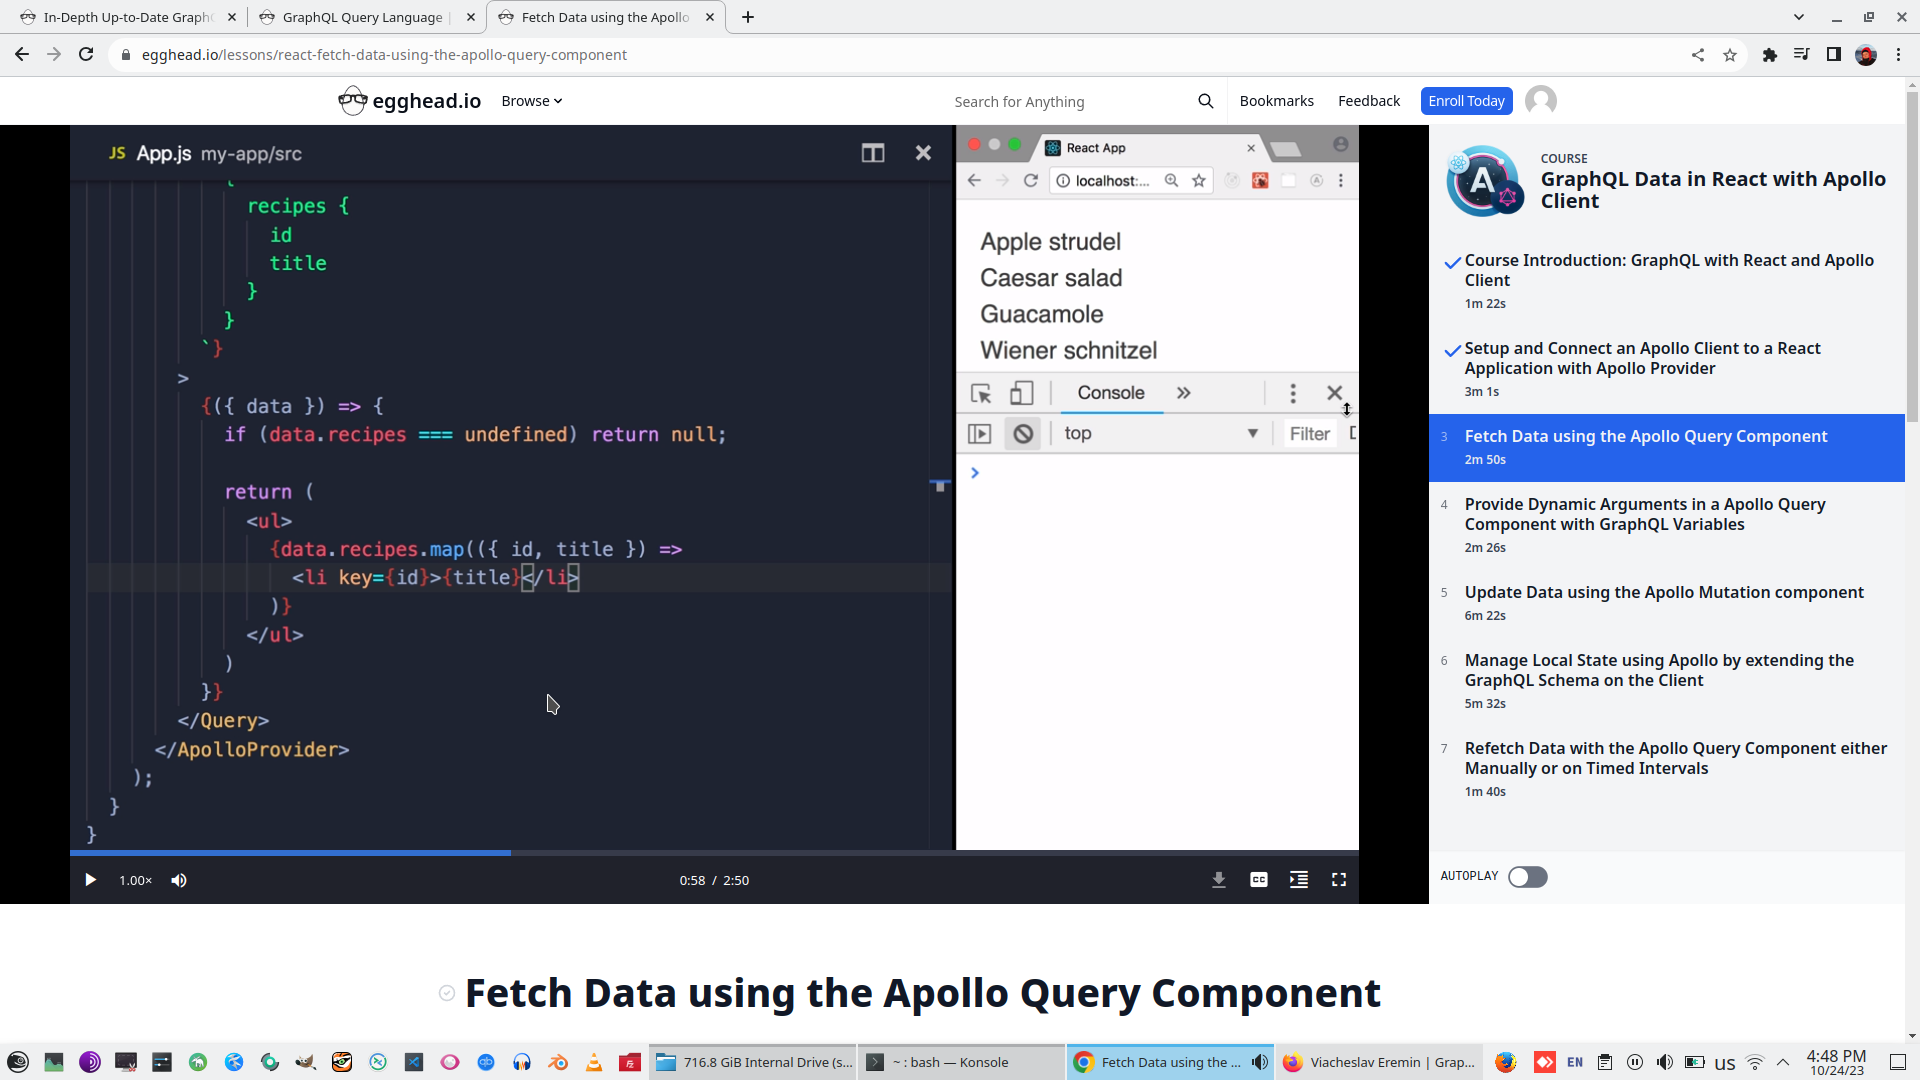Click the Enroll Today button

(1465, 101)
